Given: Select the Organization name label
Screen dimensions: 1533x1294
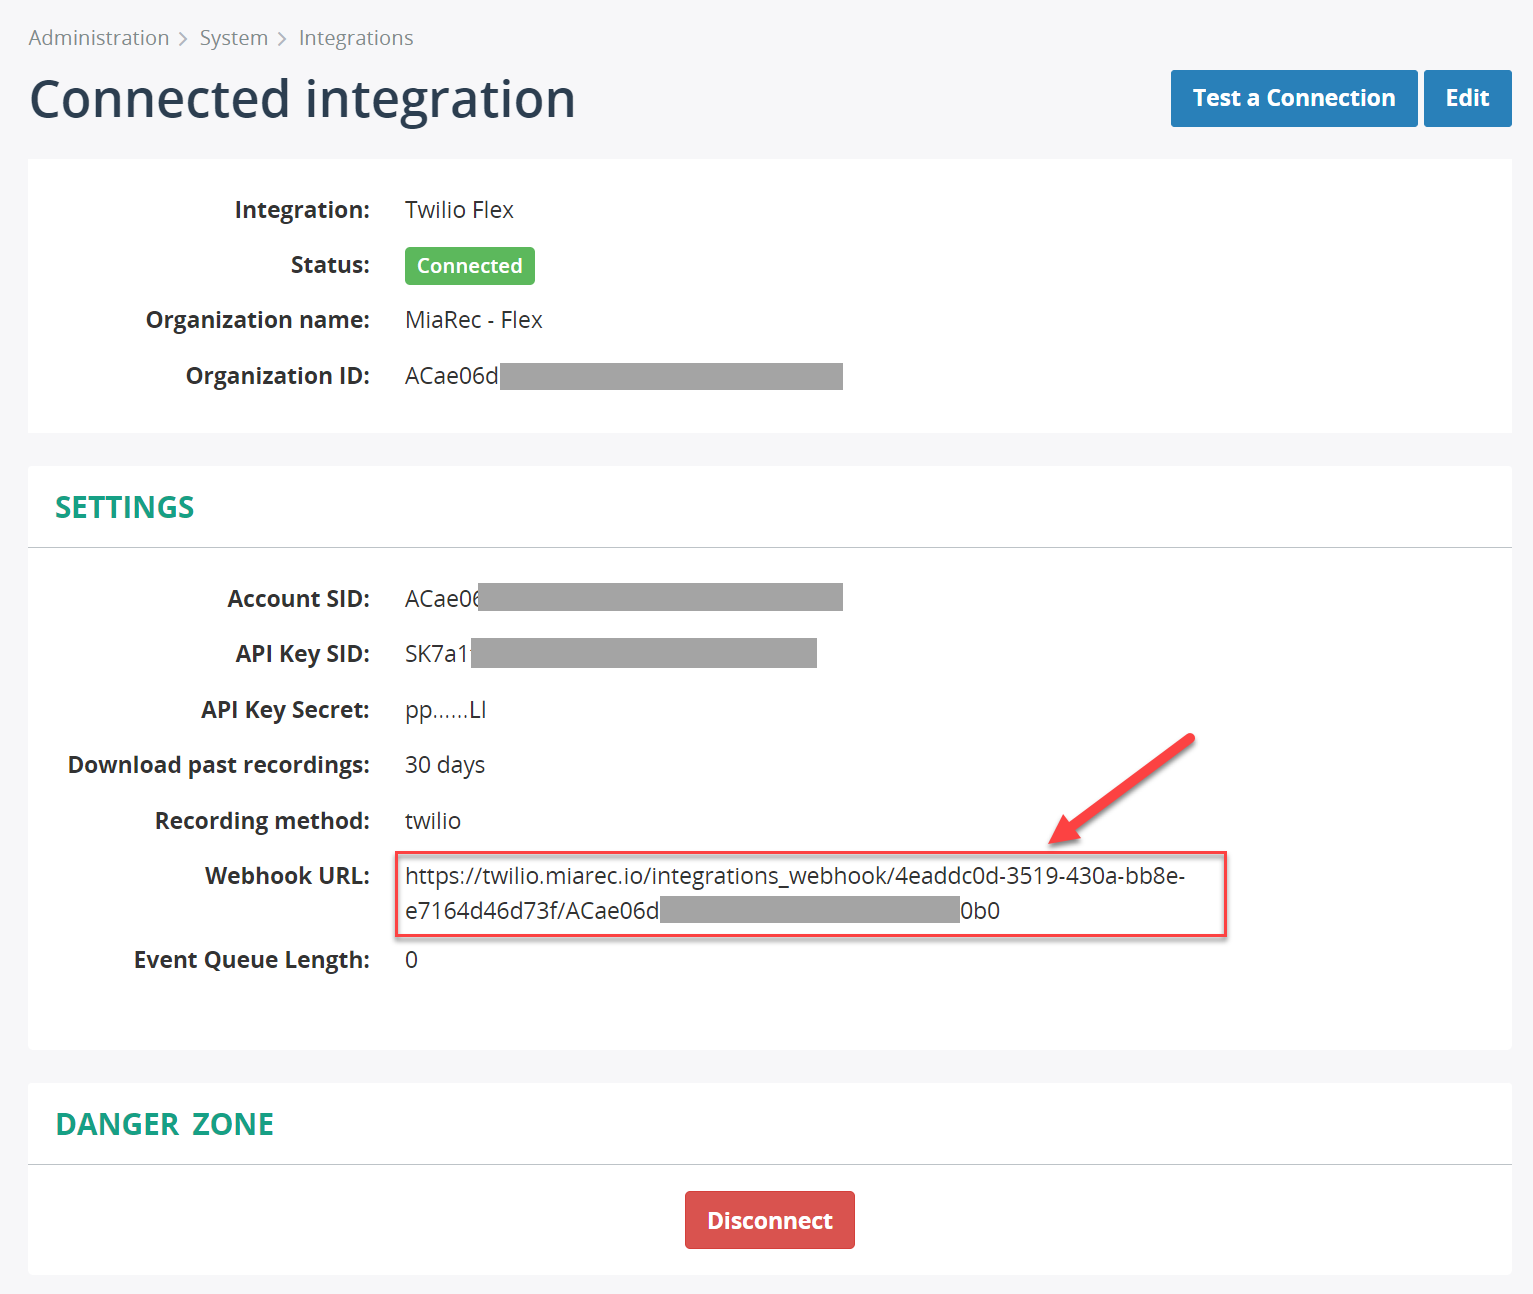Looking at the screenshot, I should pyautogui.click(x=258, y=320).
